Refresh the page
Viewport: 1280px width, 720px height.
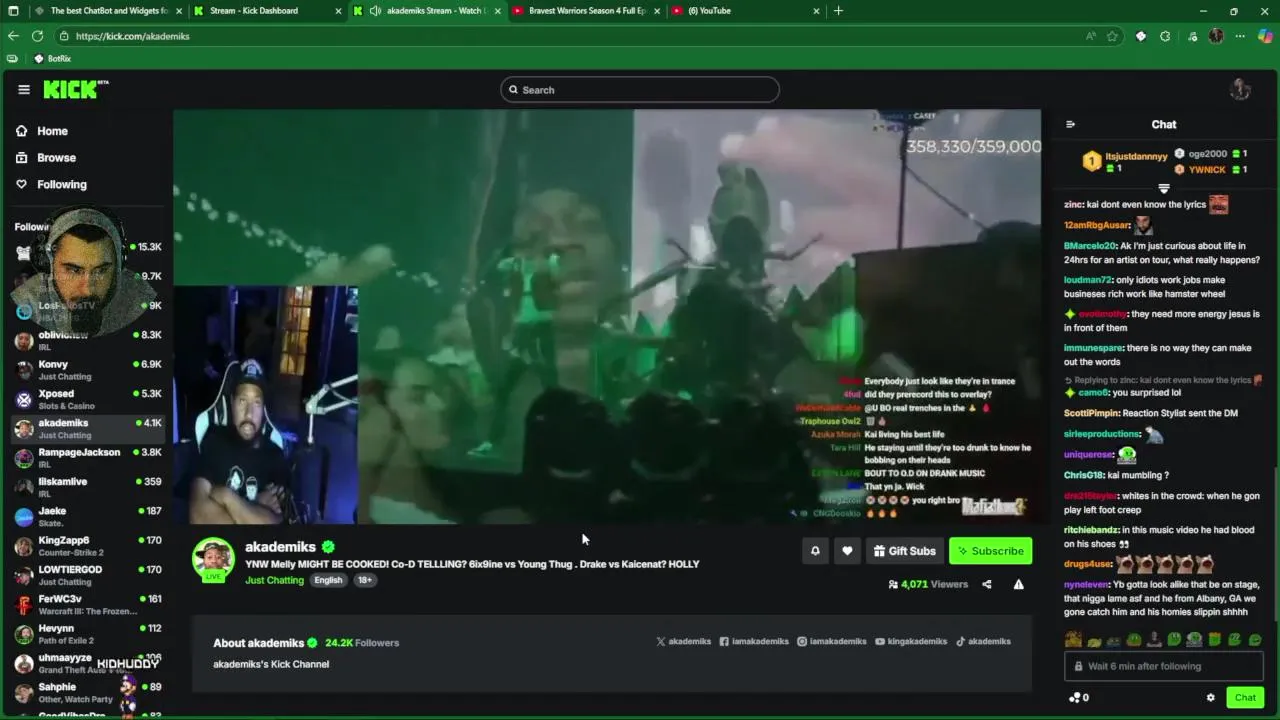coord(37,36)
